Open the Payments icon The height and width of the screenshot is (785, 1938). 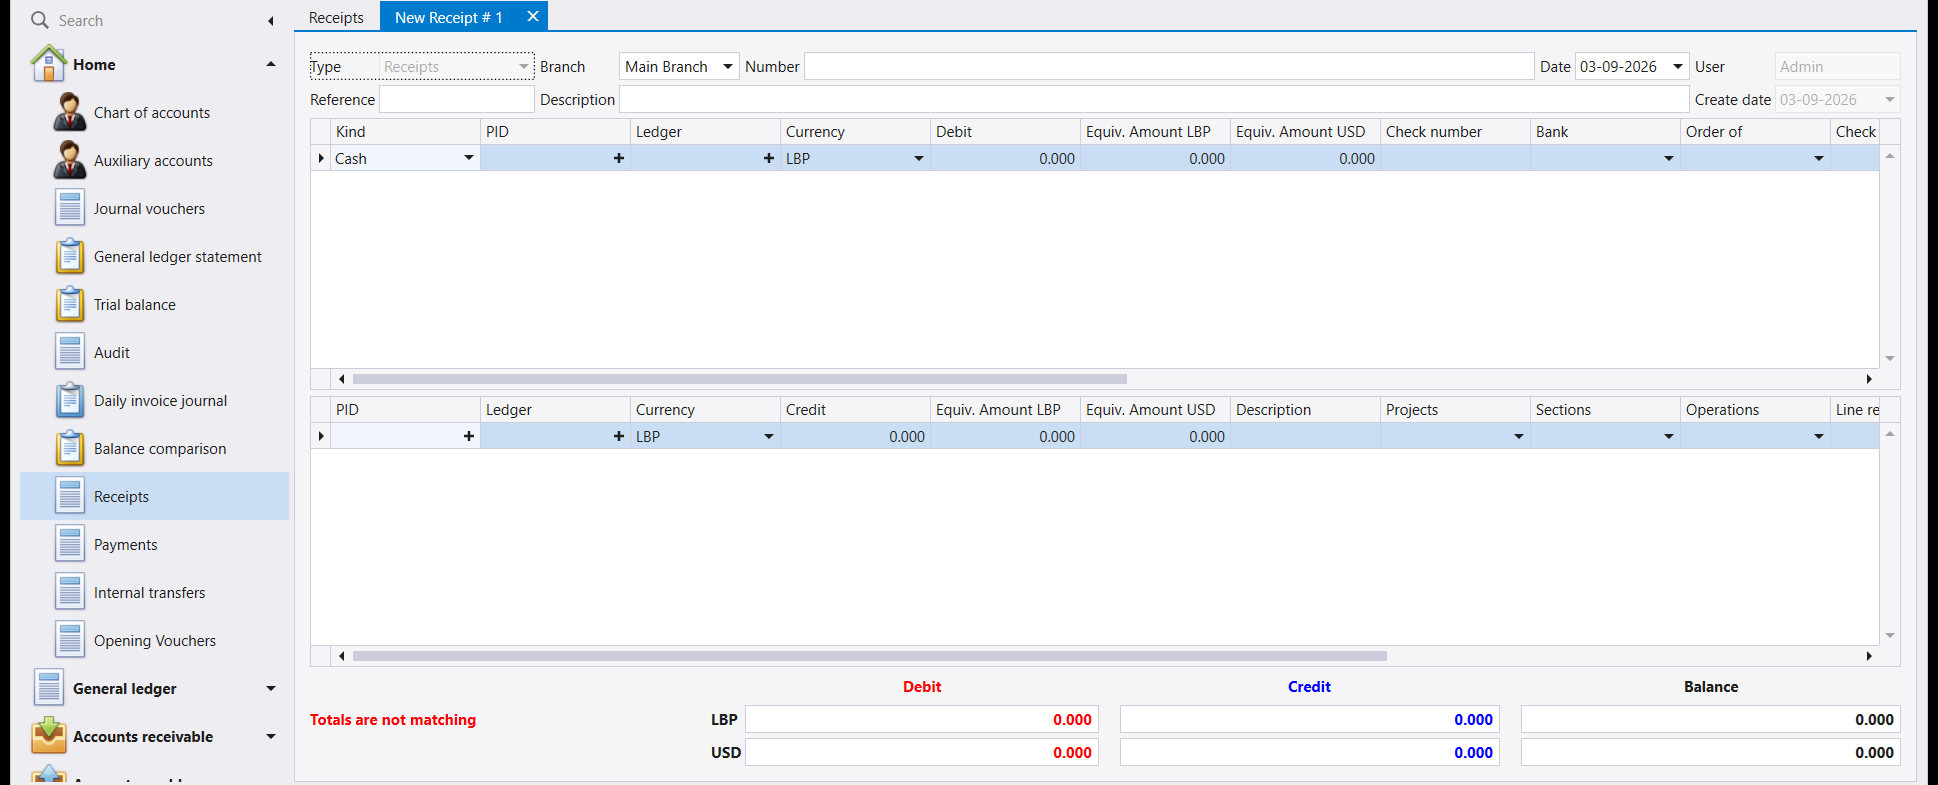coord(70,544)
